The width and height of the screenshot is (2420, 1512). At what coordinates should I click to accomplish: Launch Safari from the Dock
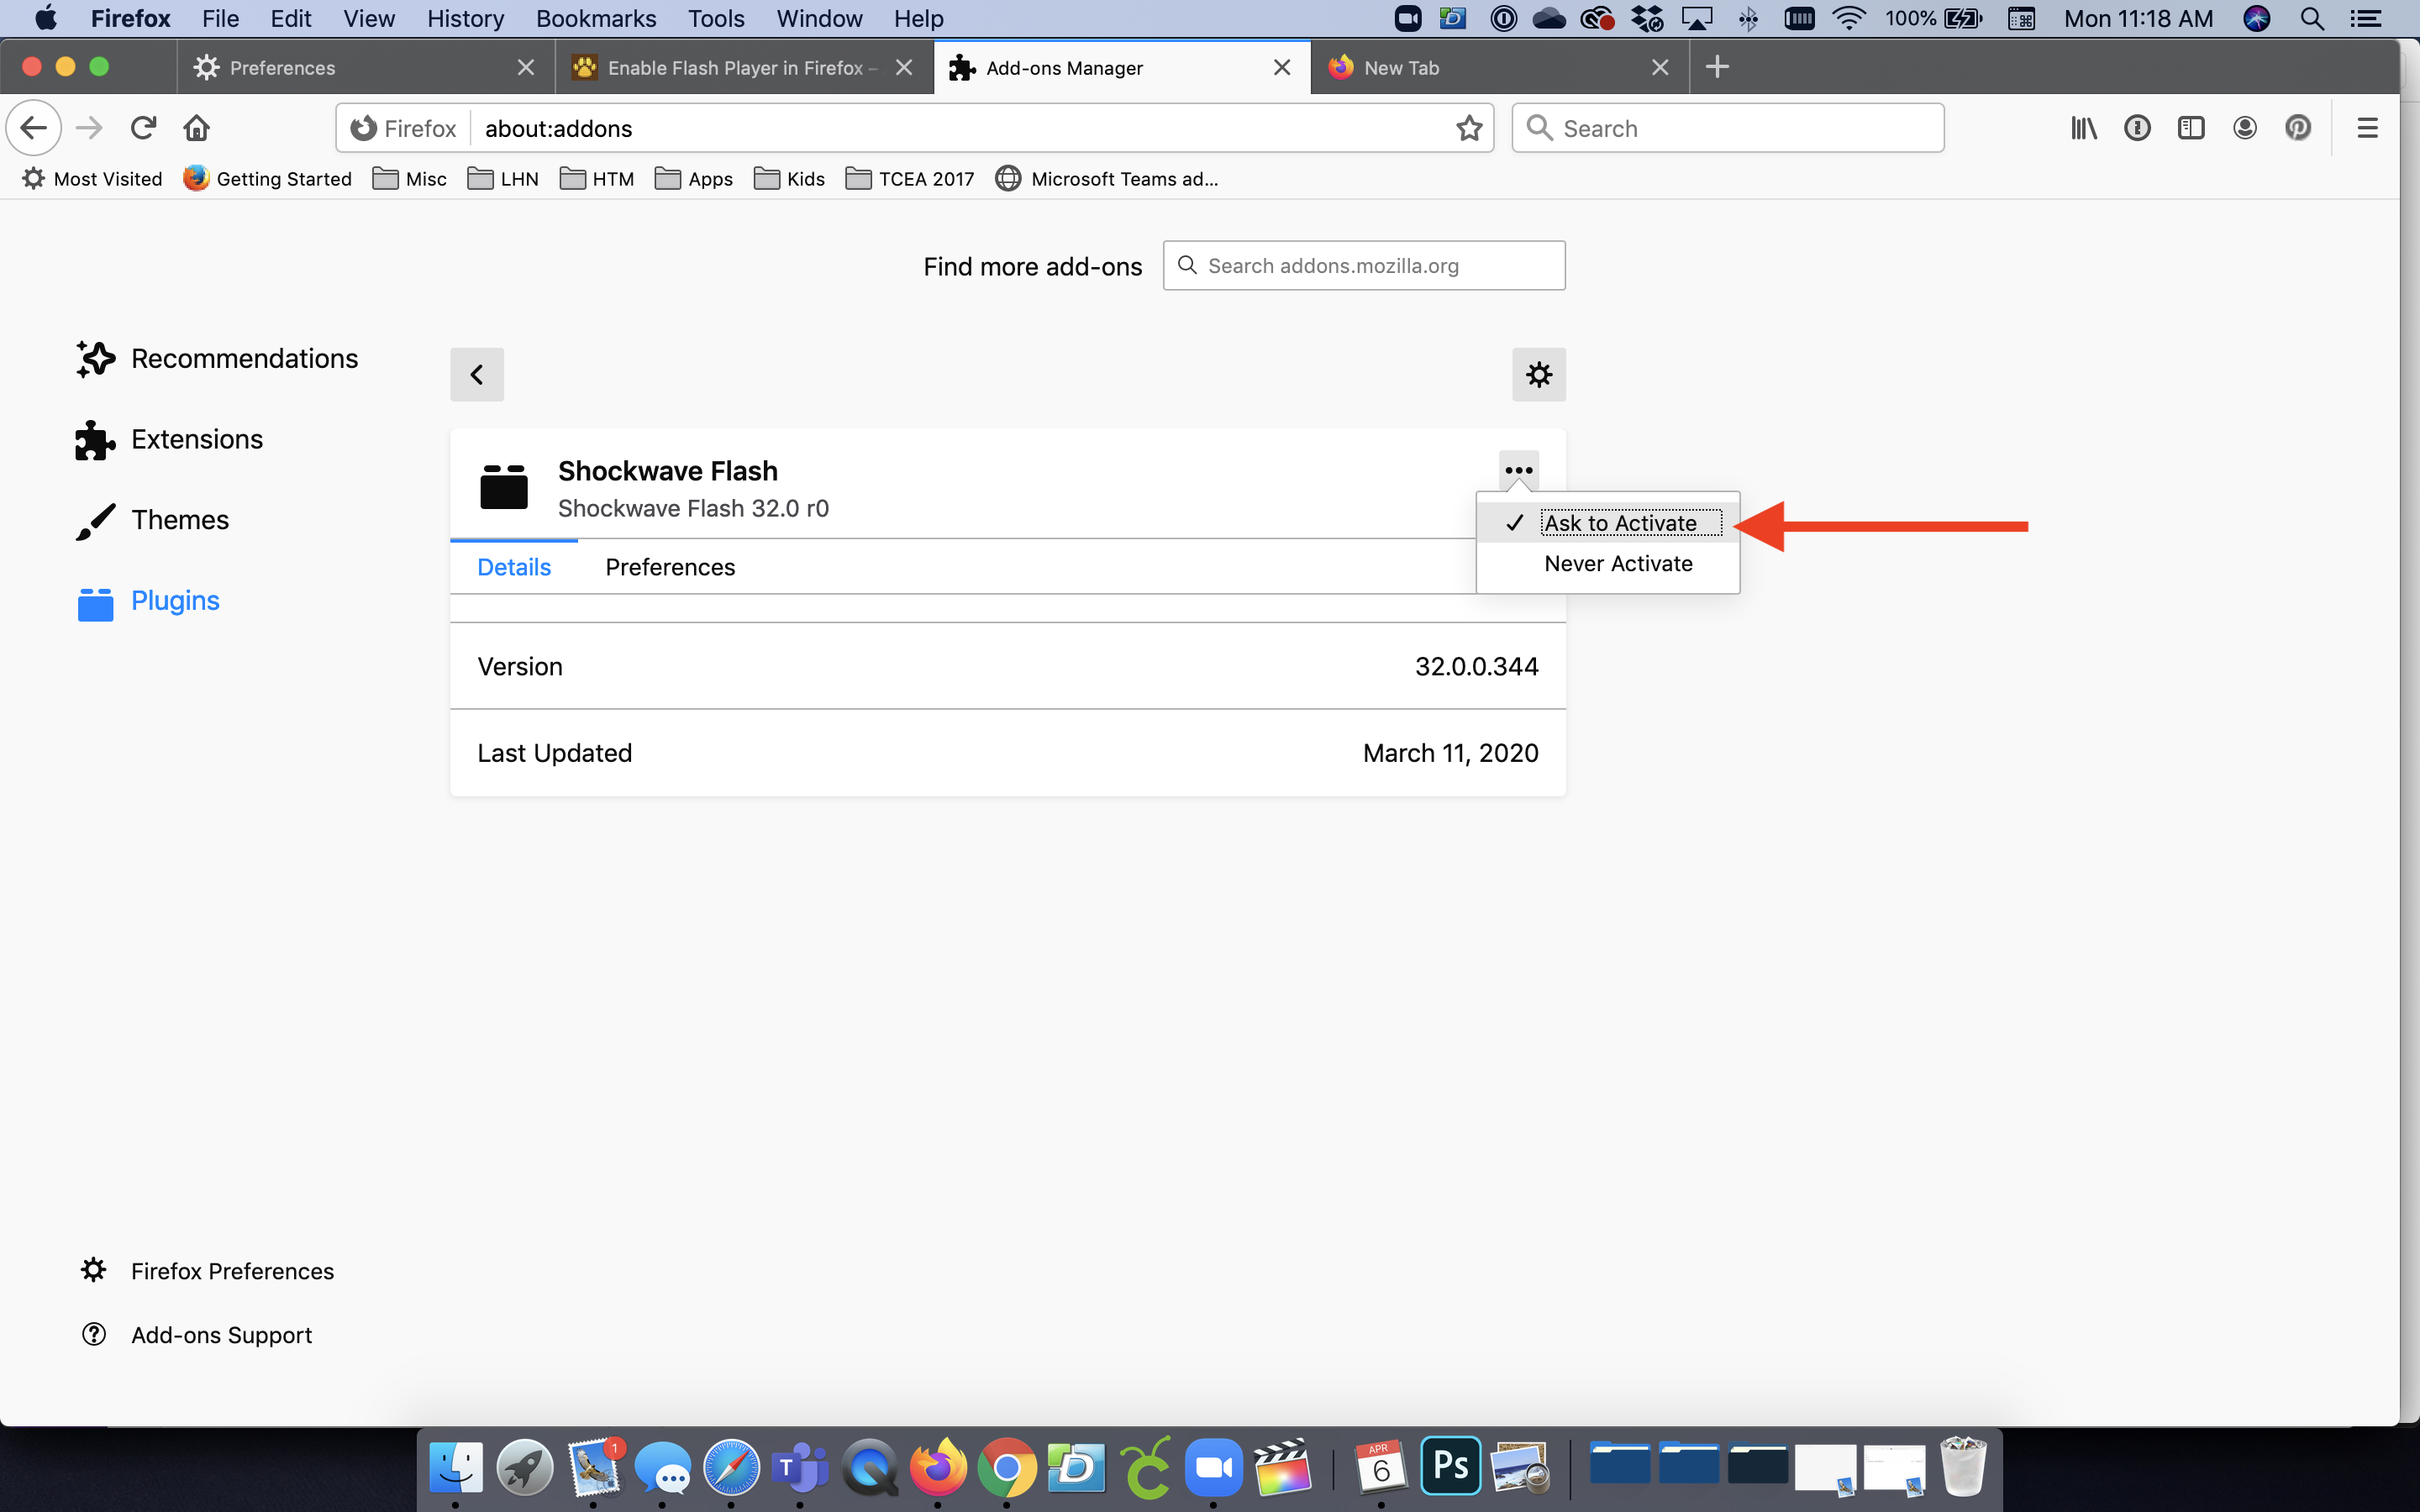(731, 1468)
